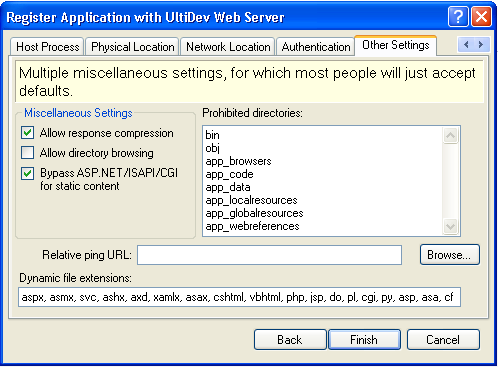Disable Allow response compression
The width and height of the screenshot is (498, 367).
pyautogui.click(x=27, y=133)
